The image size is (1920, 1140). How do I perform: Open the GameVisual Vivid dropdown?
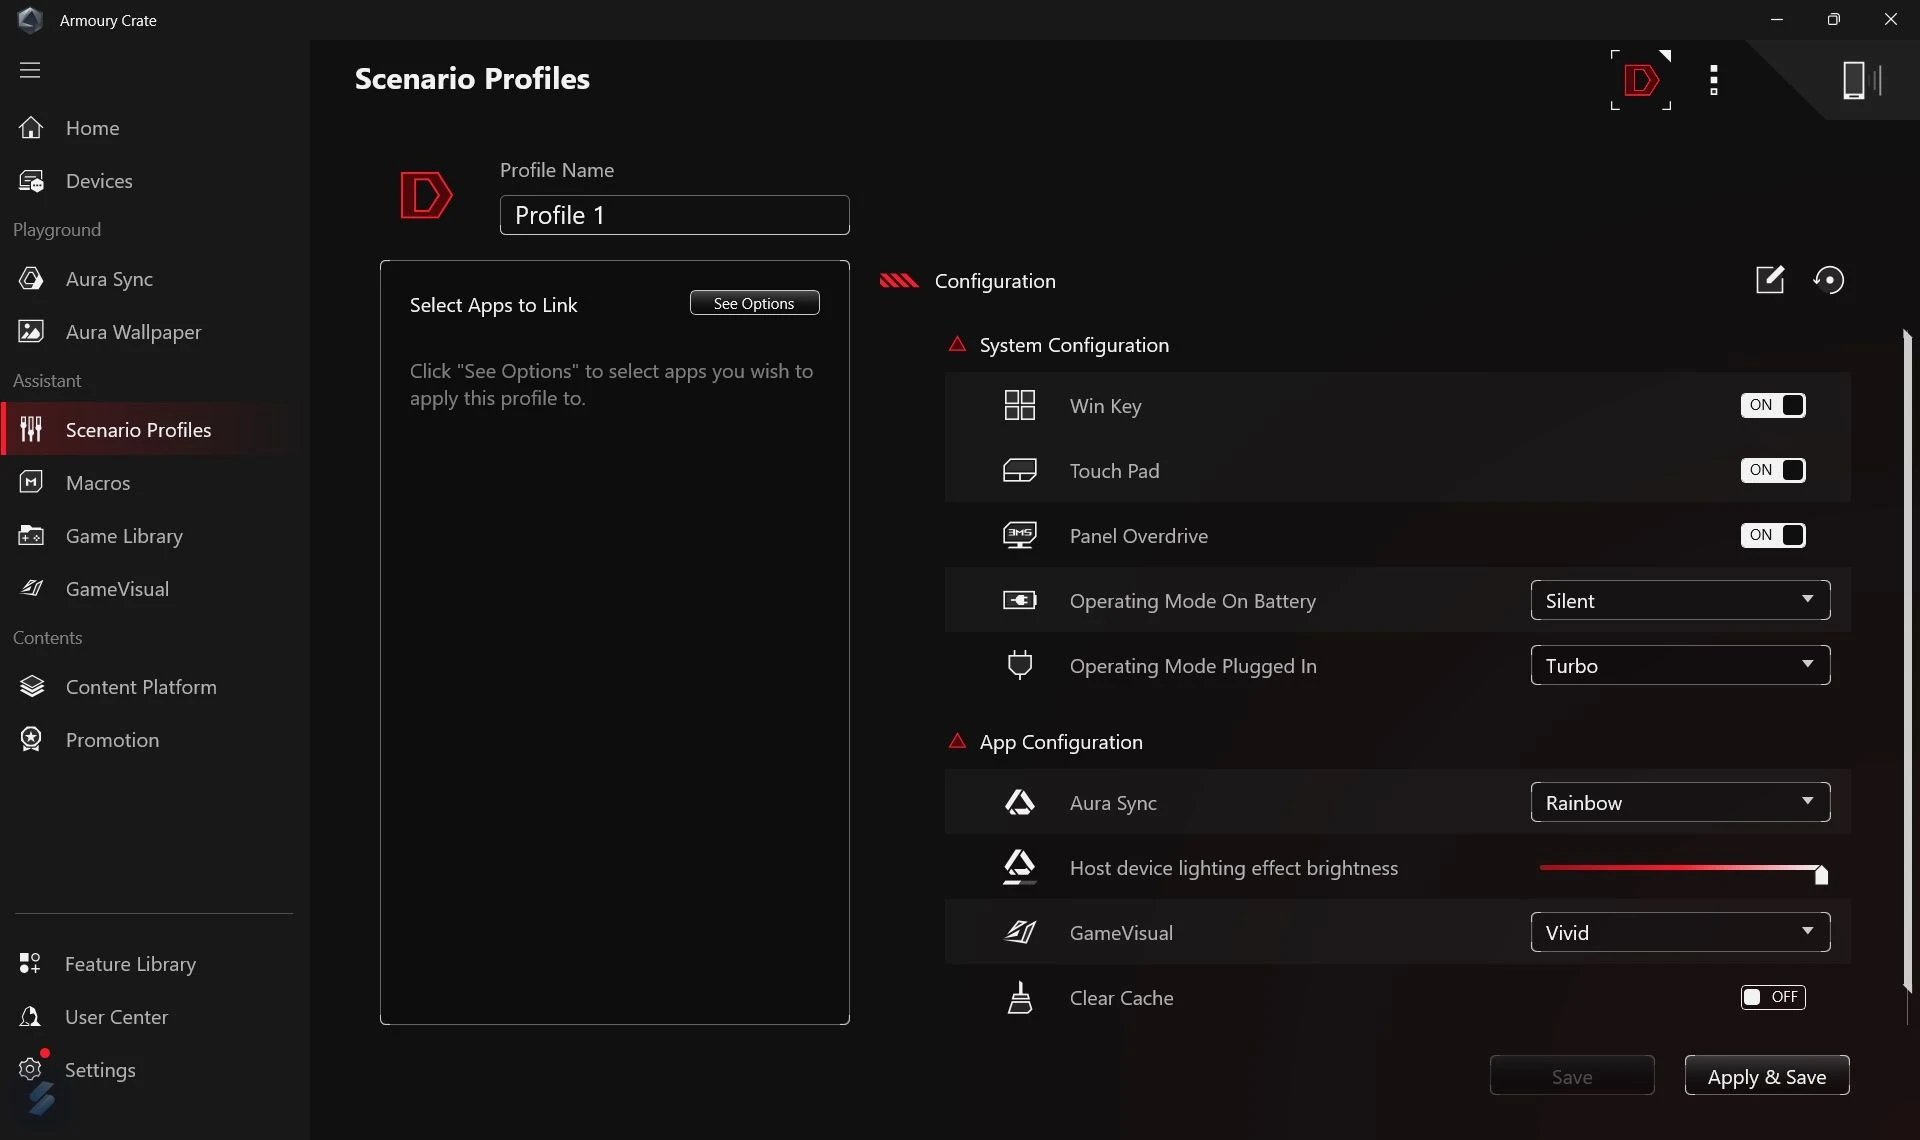tap(1680, 932)
